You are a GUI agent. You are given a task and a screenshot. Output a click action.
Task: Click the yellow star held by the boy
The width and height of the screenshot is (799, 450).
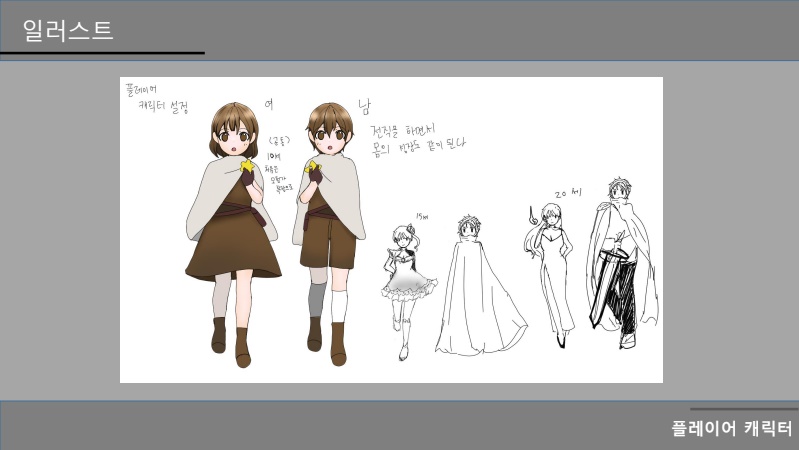(312, 165)
